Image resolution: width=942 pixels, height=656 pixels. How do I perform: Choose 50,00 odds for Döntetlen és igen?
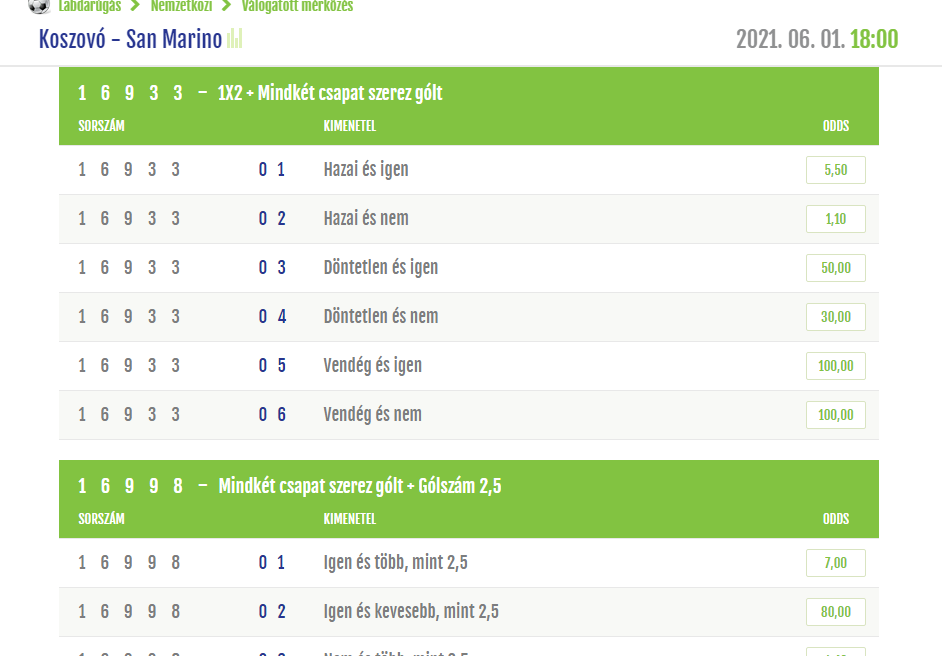pos(835,268)
